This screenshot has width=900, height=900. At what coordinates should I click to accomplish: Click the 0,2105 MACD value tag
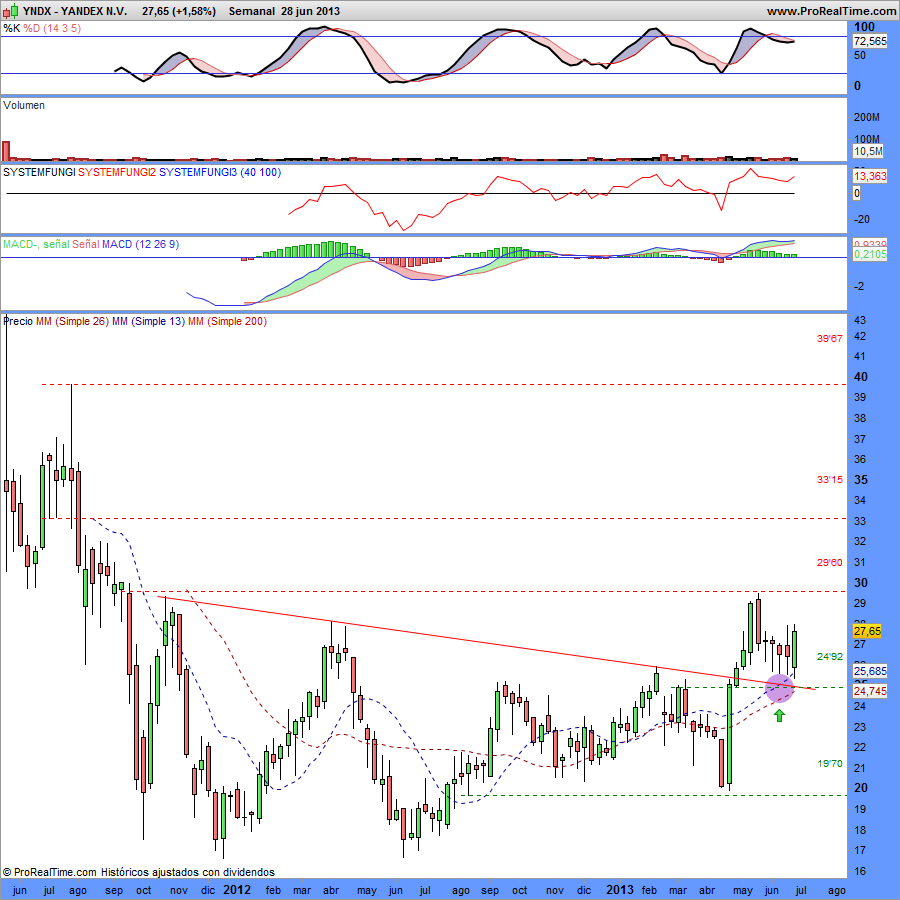pos(870,254)
